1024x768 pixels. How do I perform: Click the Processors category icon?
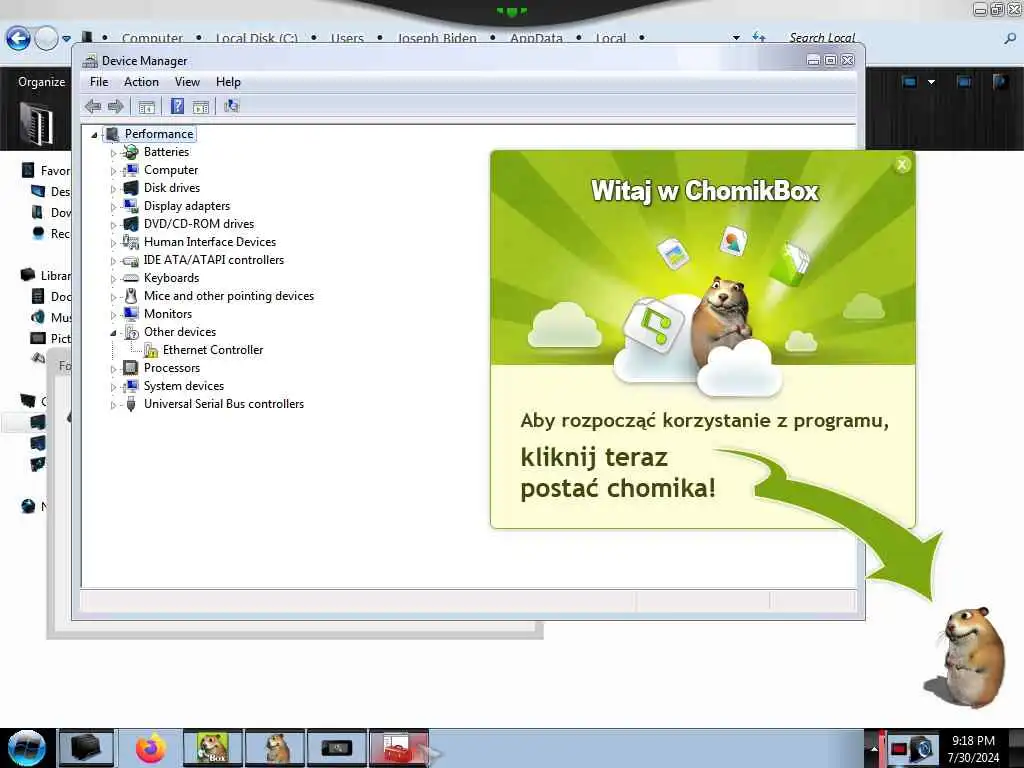(x=131, y=368)
